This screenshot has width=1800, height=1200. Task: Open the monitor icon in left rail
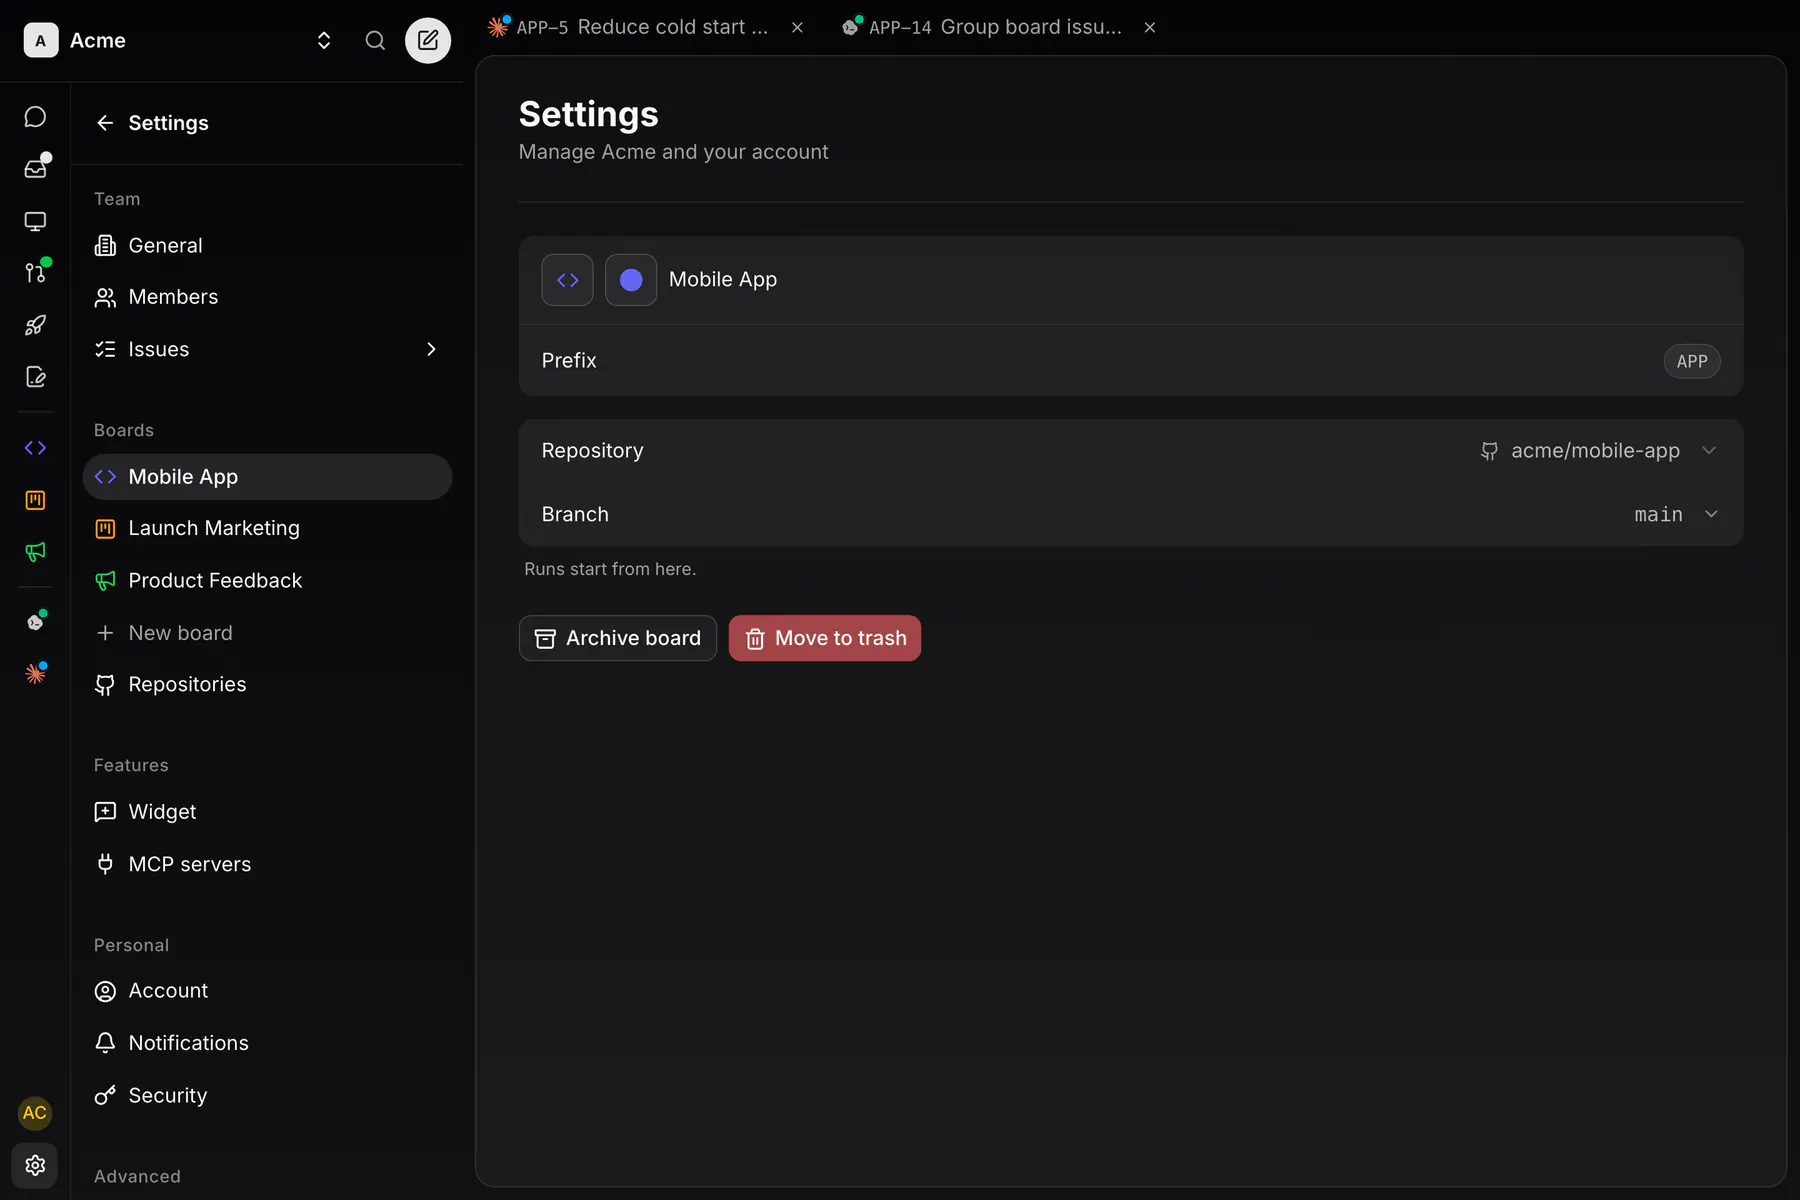click(x=35, y=221)
